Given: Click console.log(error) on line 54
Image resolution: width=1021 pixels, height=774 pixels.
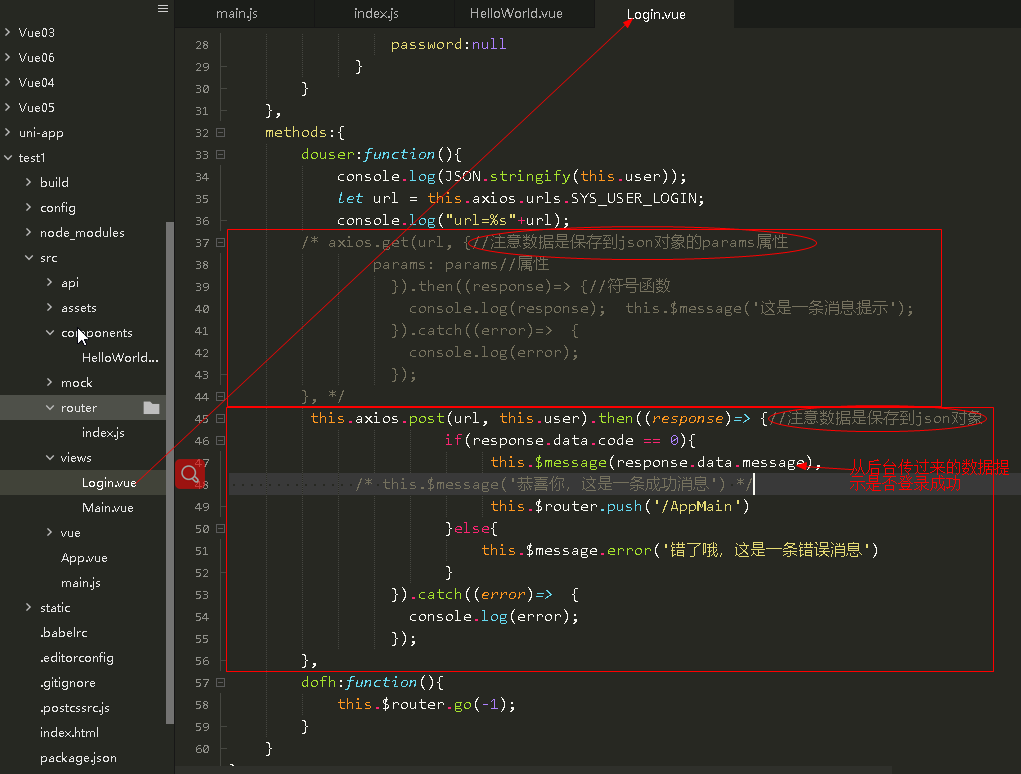Looking at the screenshot, I should pos(489,616).
